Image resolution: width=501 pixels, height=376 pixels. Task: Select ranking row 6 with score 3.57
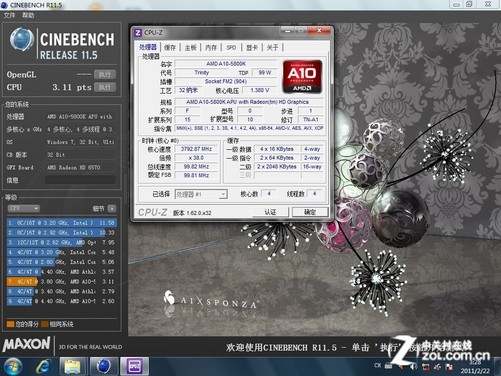coord(62,272)
